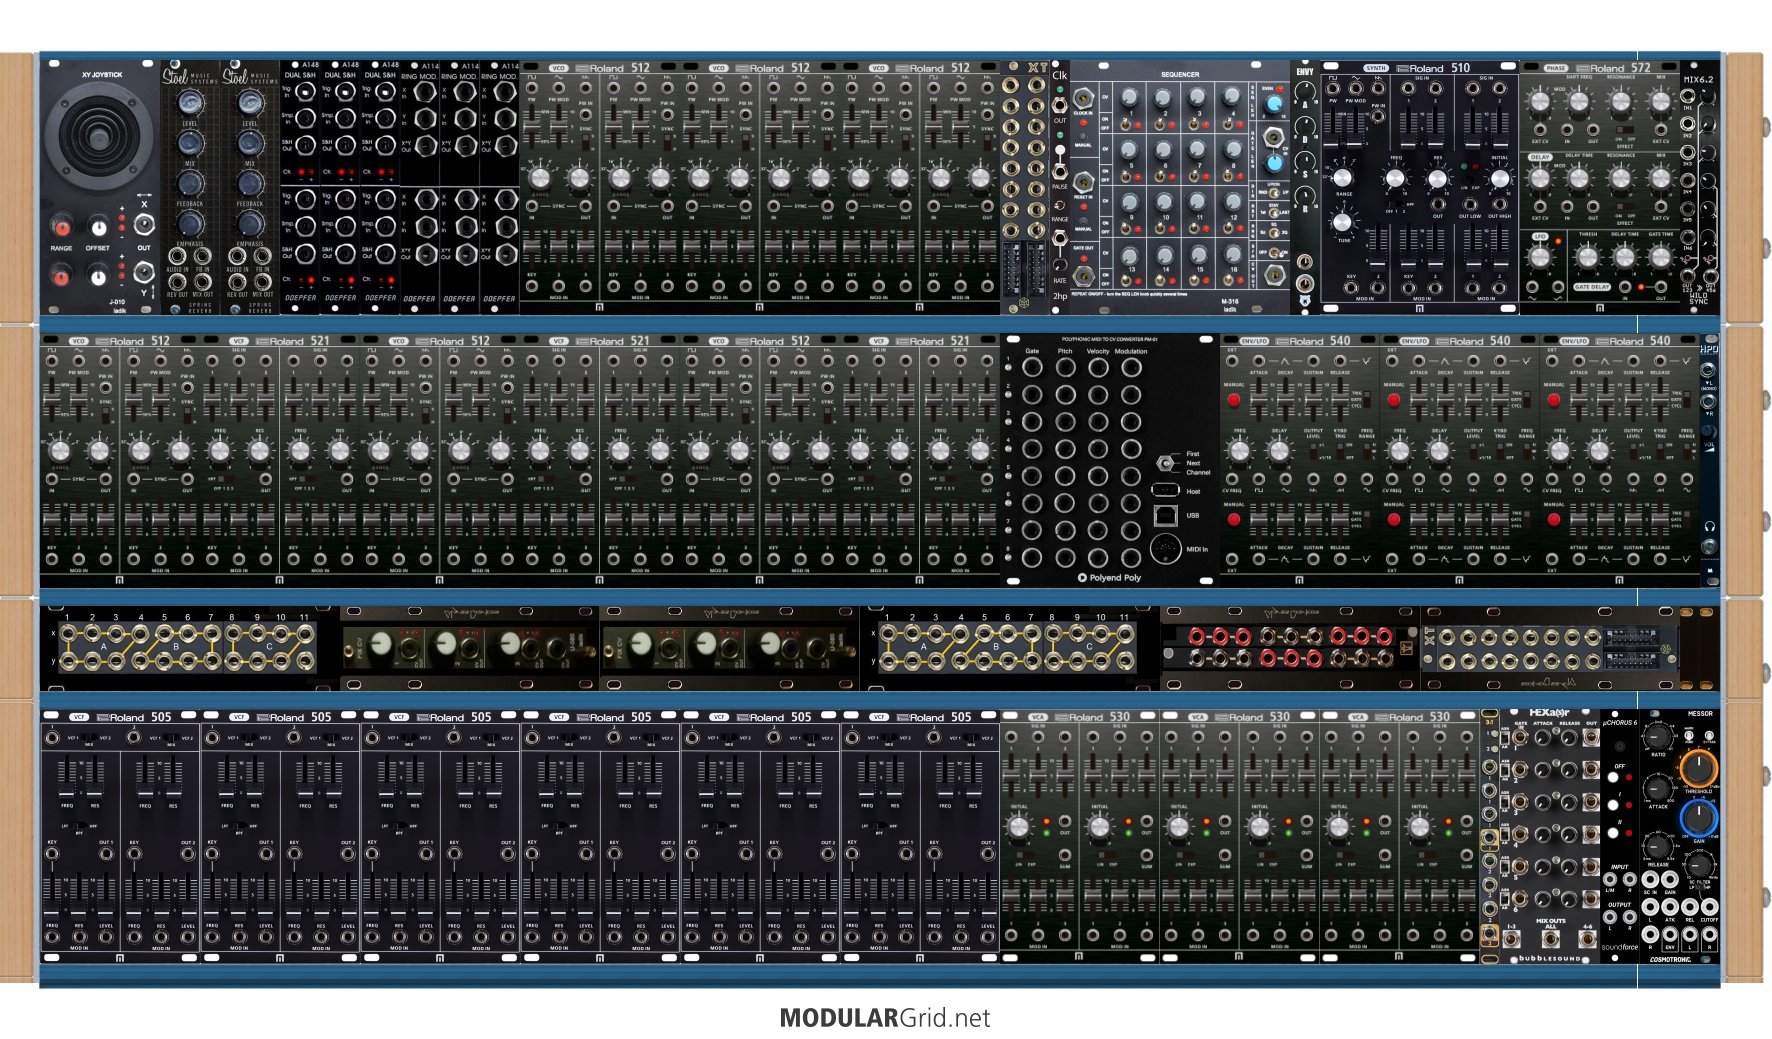Click the MIDI In socket on Polyend Poly

coord(1165,549)
